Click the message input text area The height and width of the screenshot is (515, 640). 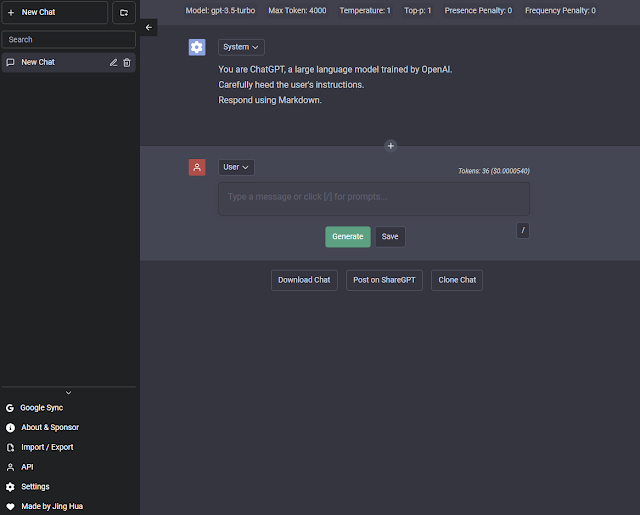pos(374,199)
